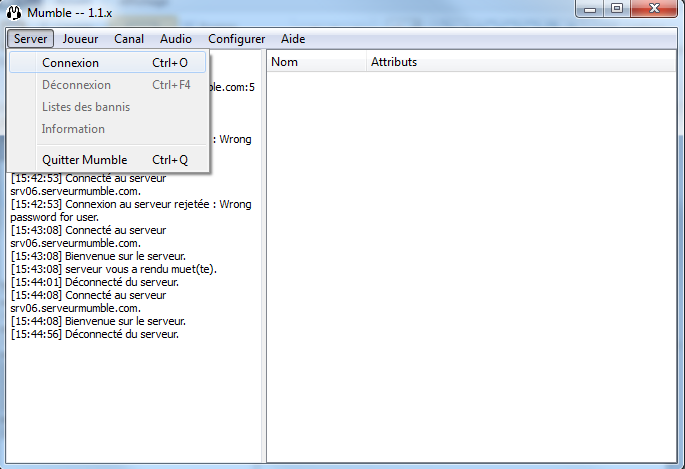Click the disabled Déconnexion menu entry
Viewport: 685px width, 469px height.
[x=107, y=85]
